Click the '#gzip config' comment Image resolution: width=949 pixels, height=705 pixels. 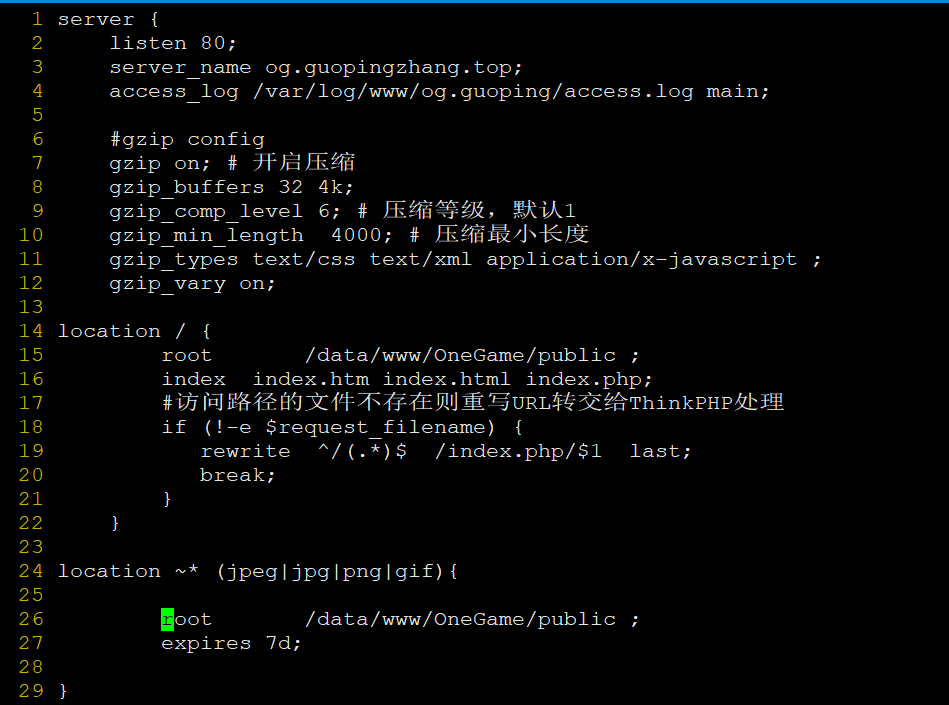coord(187,139)
